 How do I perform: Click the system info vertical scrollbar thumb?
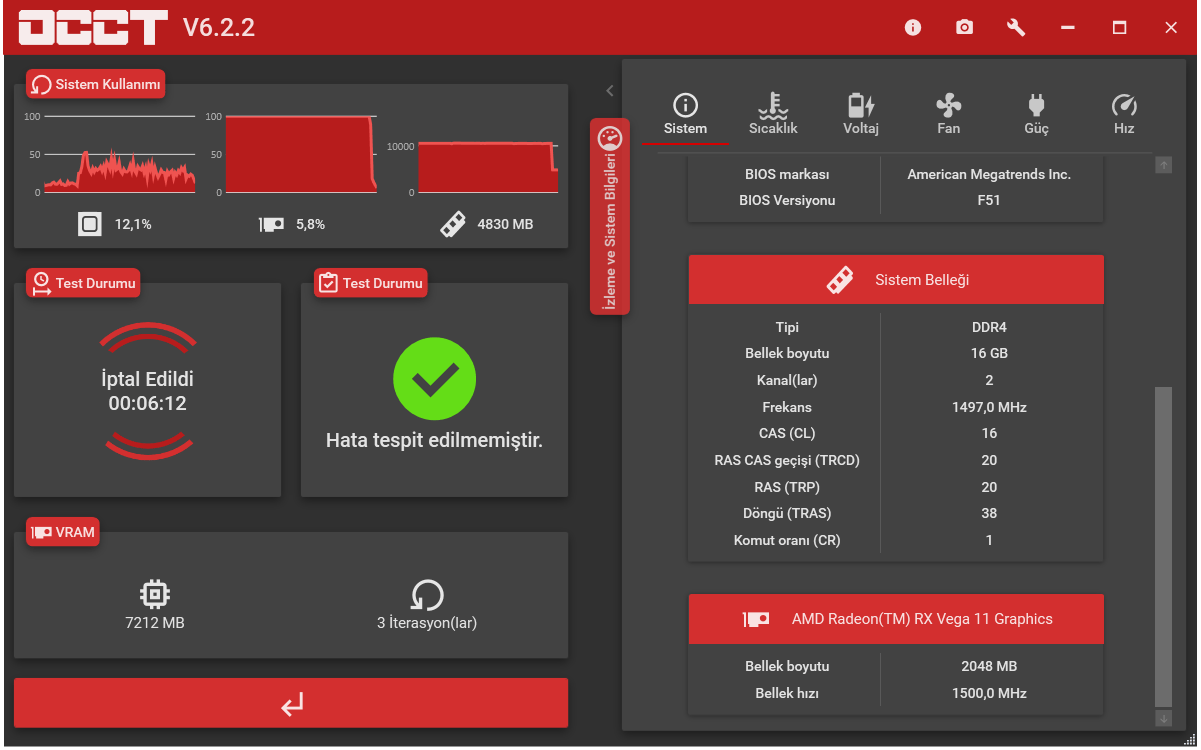click(1163, 547)
